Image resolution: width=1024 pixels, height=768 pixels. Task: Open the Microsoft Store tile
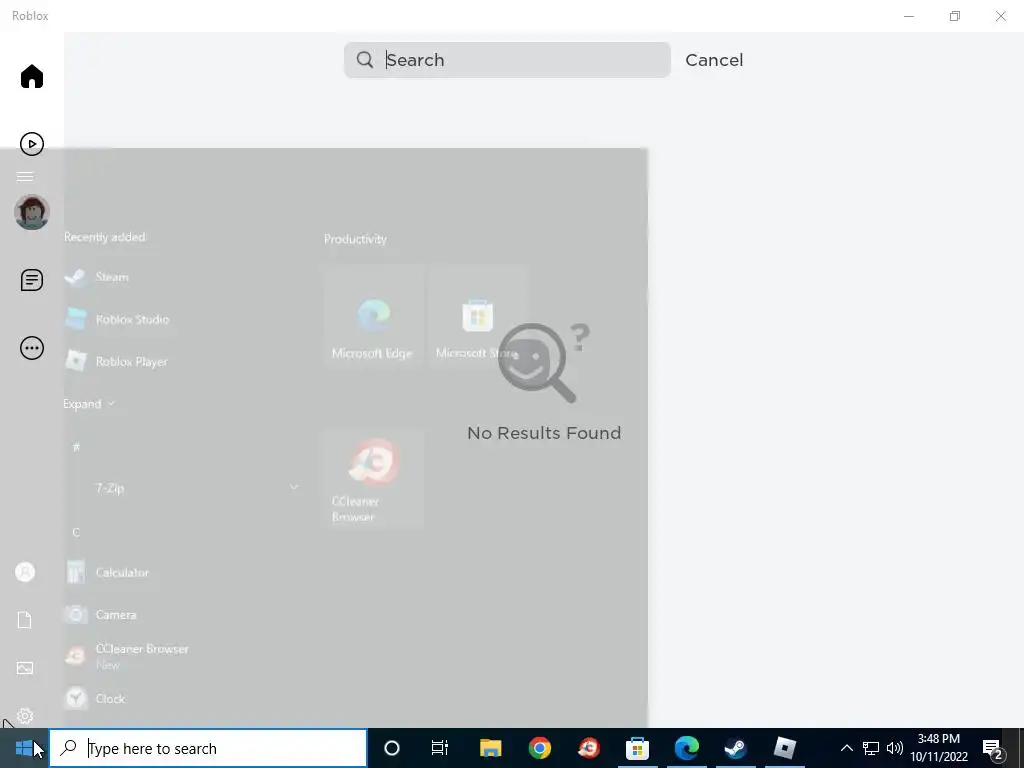pyautogui.click(x=478, y=316)
